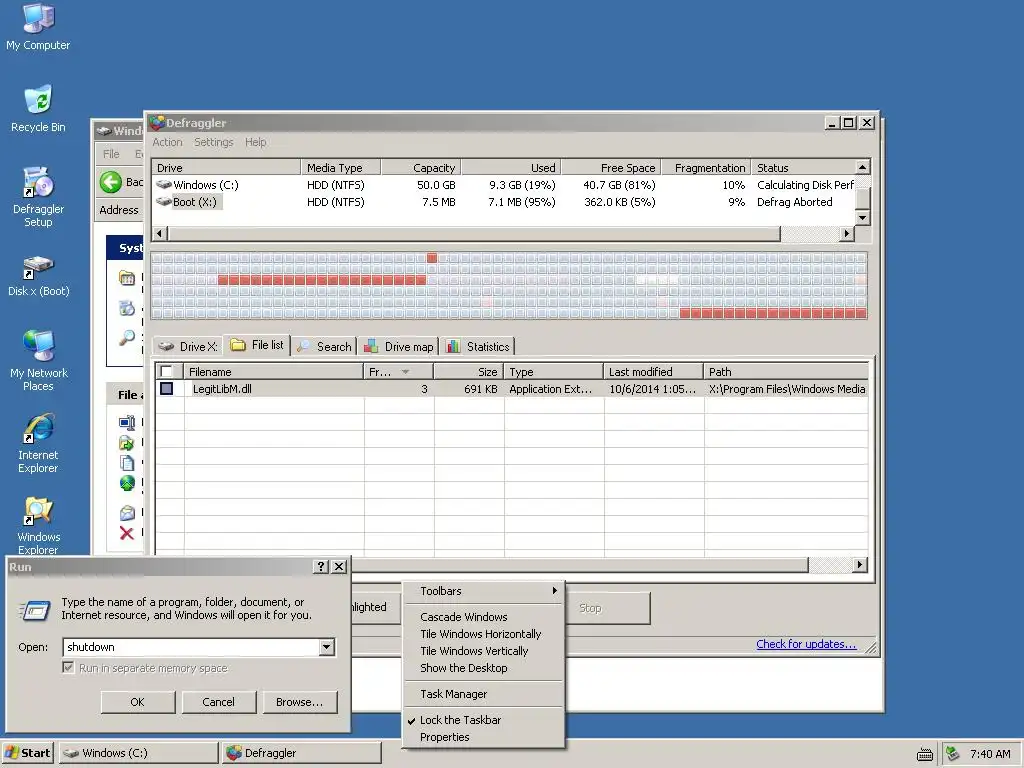Click the red X delete icon in the Explorer sidebar
Screen dimensions: 1024x768
pyautogui.click(x=127, y=533)
